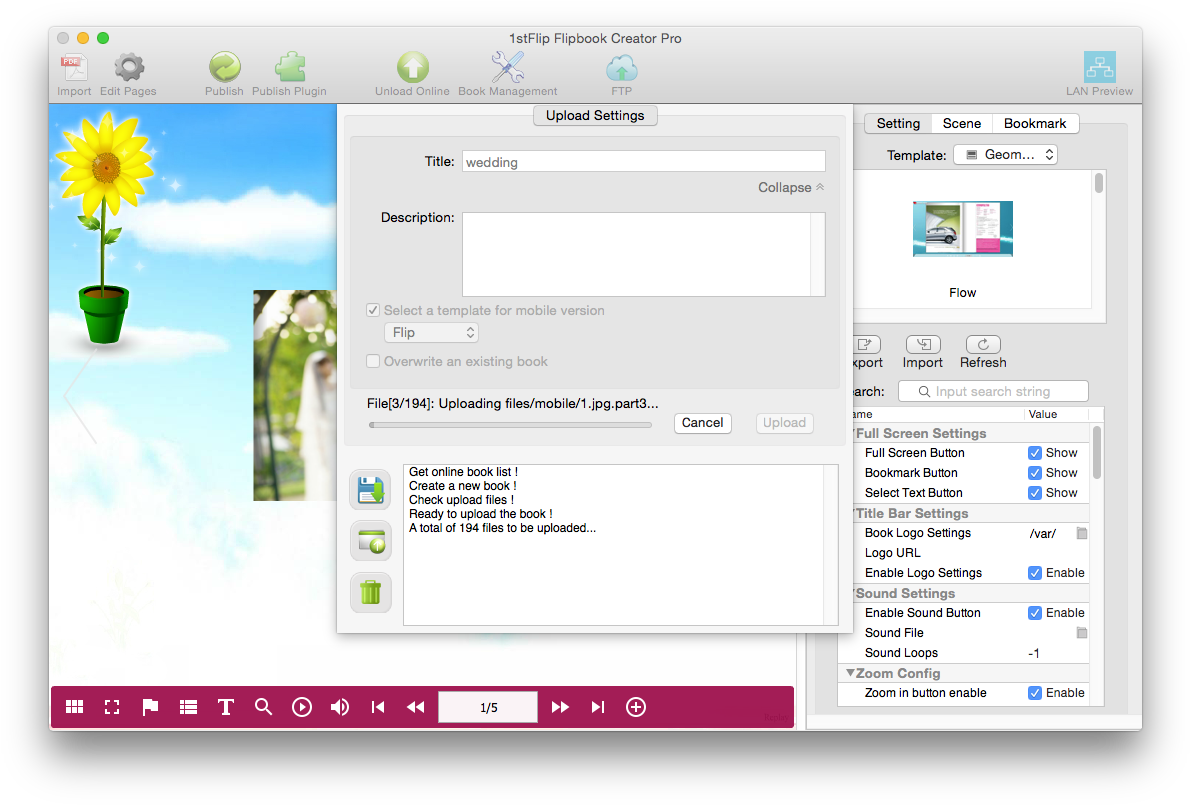Viewport: 1190px width, 805px height.
Task: Click the Unload Online icon
Action: pyautogui.click(x=412, y=67)
